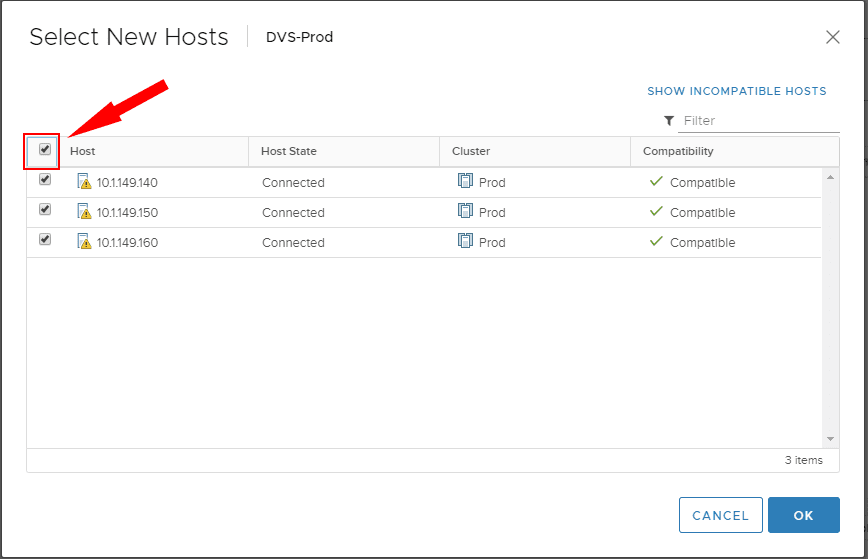The image size is (868, 559).
Task: Select host name 10.1.149.160
Action: pos(127,242)
